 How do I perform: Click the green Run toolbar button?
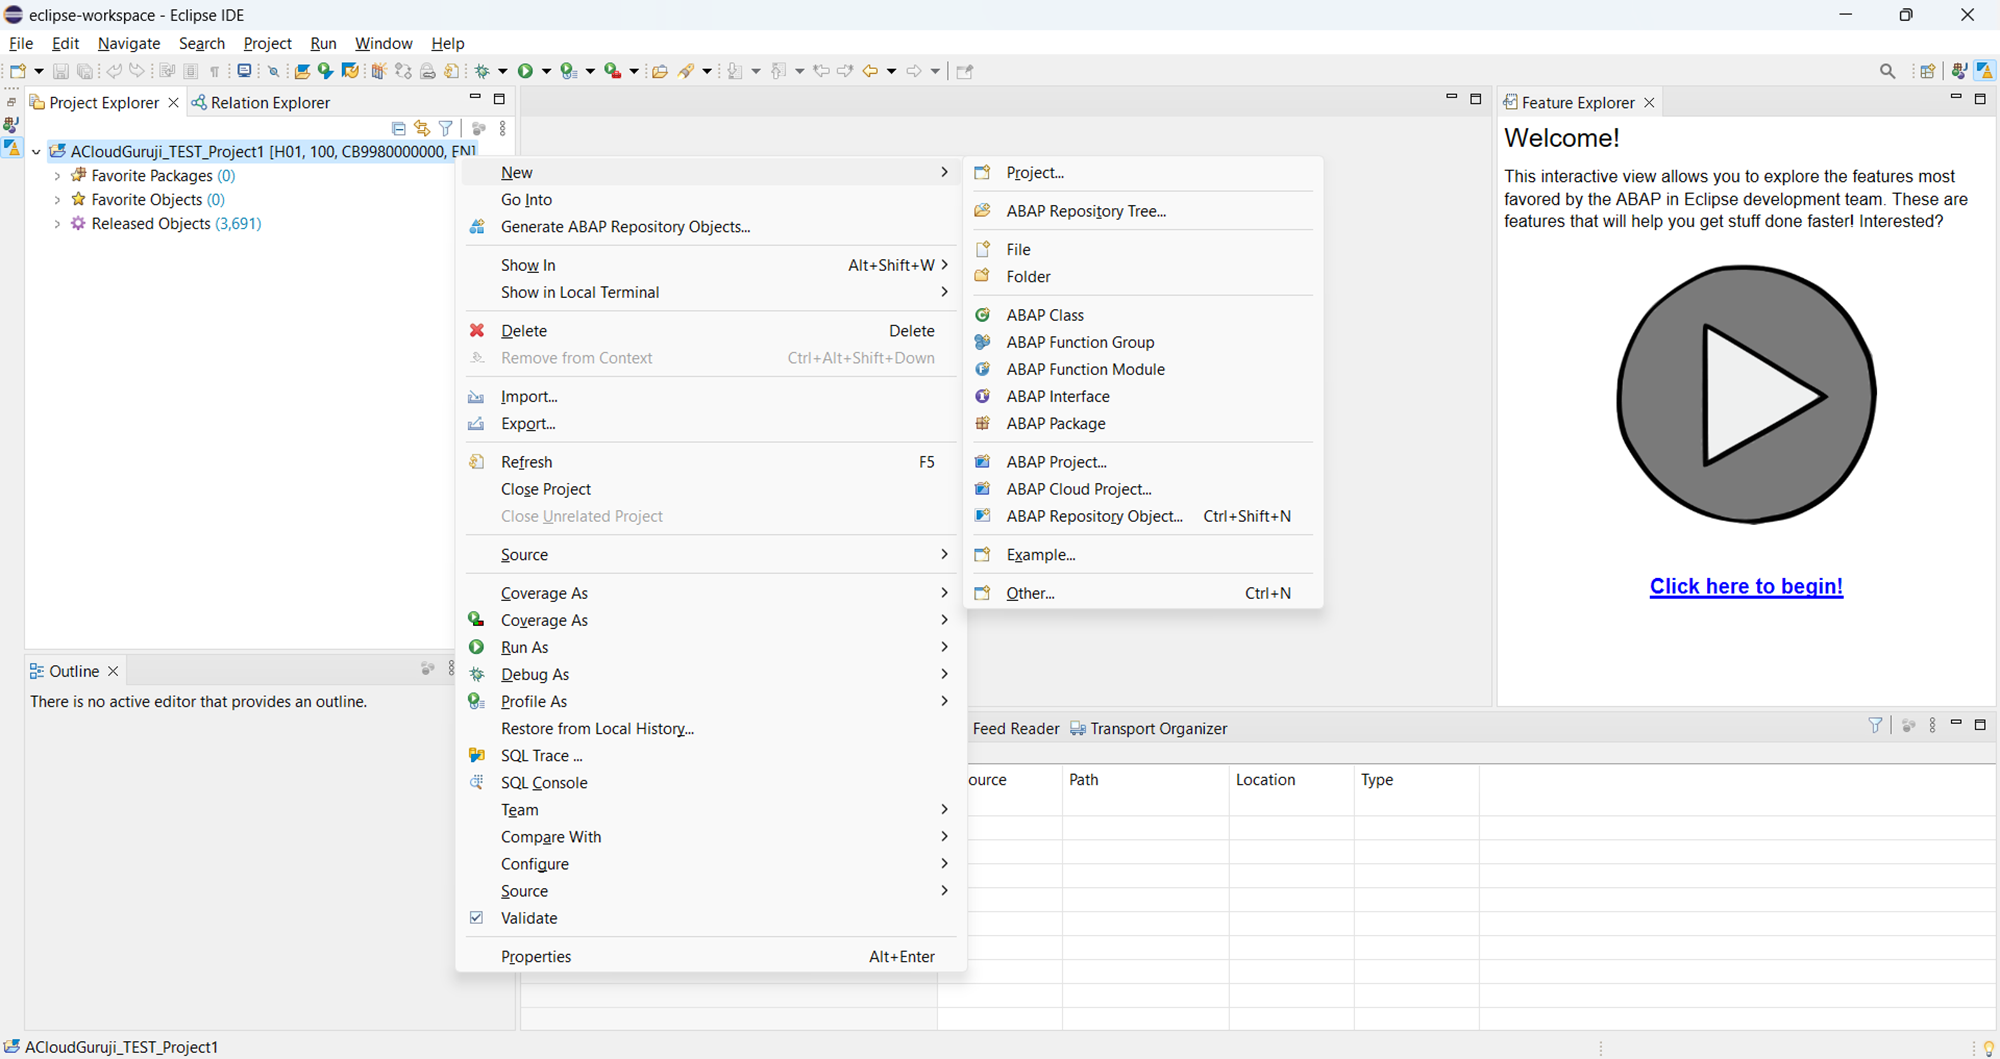(525, 71)
